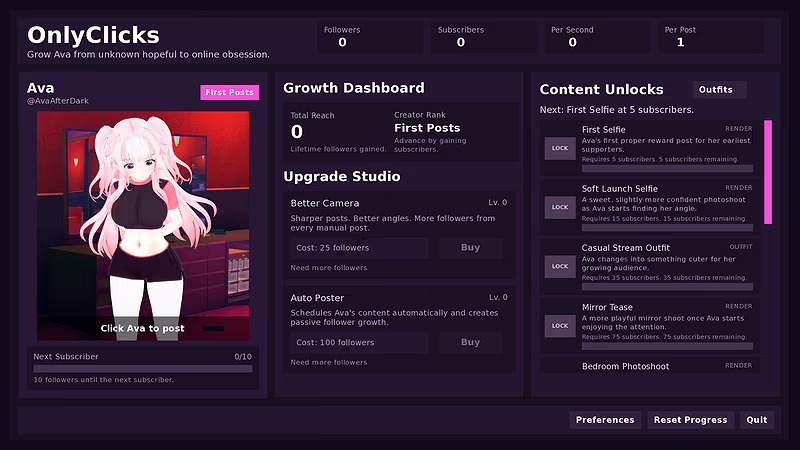Click the Next Subscriber progress bar
This screenshot has height=450, width=800.
pyautogui.click(x=143, y=368)
